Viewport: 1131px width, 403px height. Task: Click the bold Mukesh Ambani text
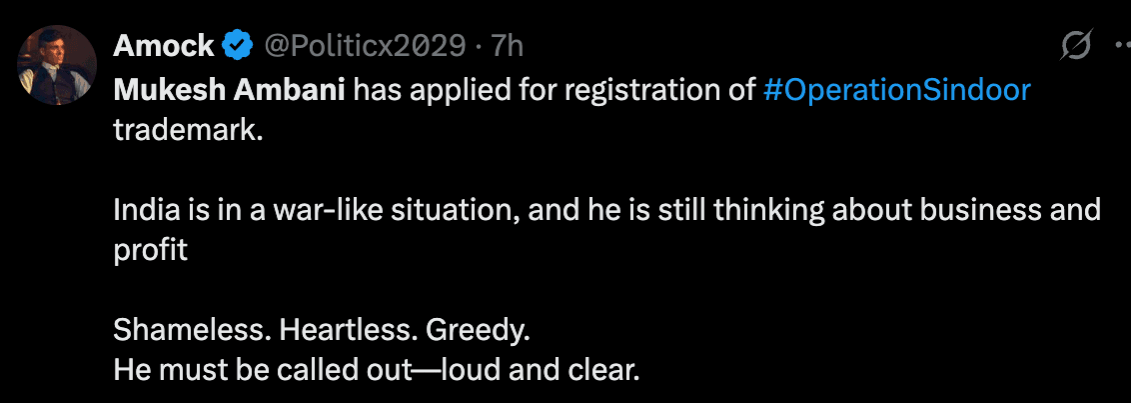click(x=229, y=91)
